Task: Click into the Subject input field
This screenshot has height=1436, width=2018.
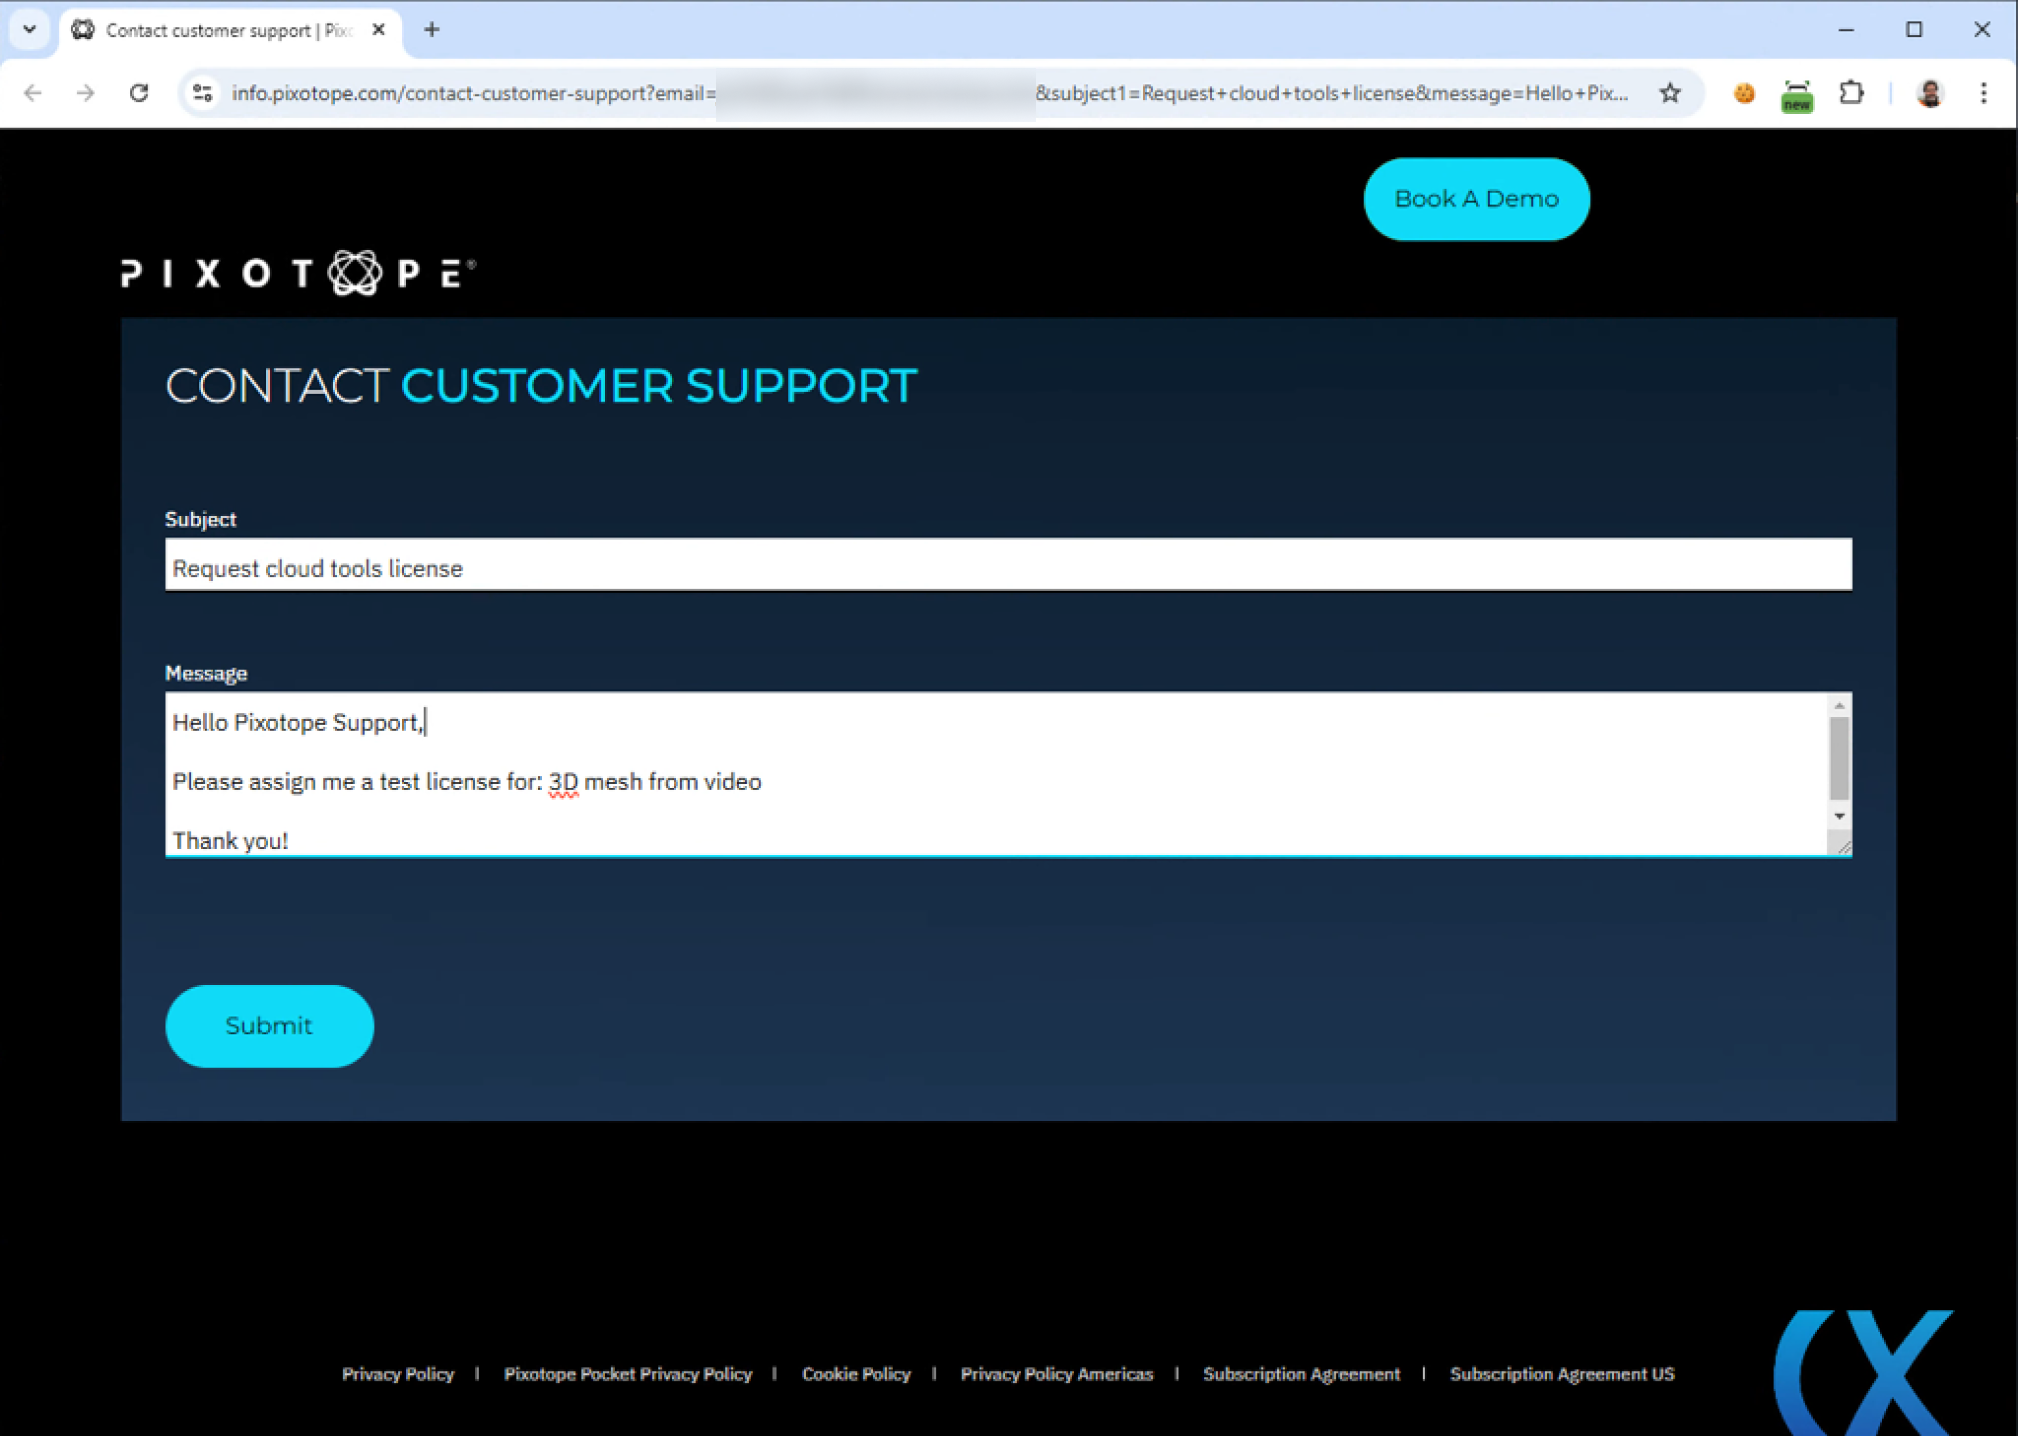Action: [x=1007, y=567]
